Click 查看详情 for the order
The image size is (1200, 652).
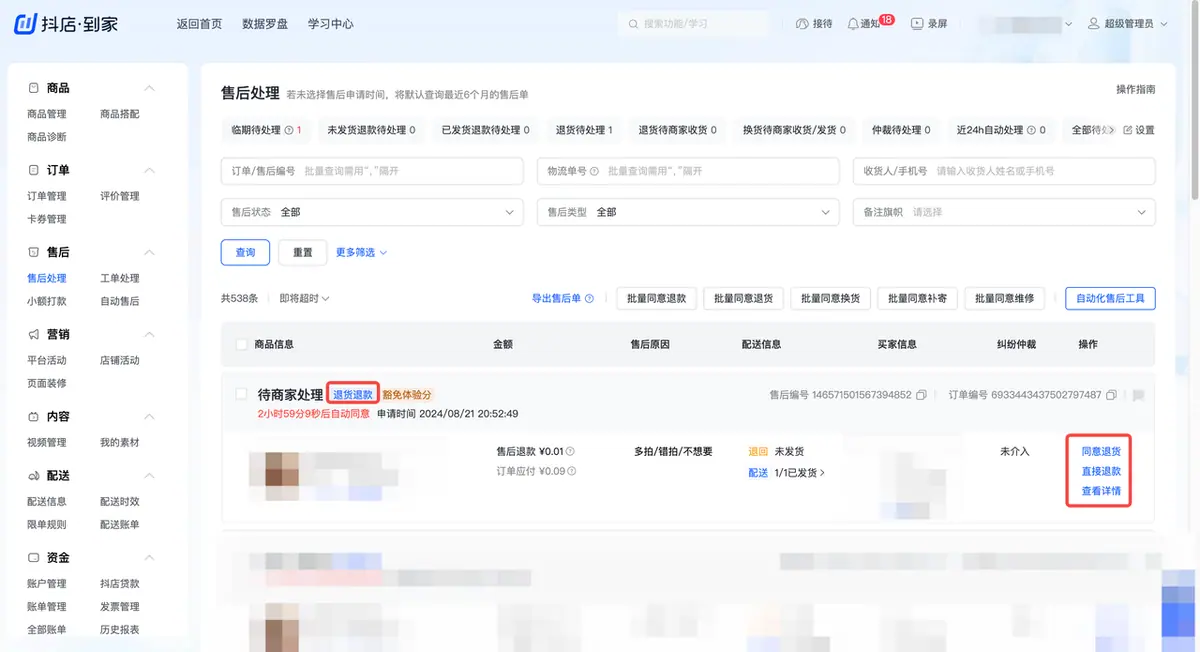1101,491
